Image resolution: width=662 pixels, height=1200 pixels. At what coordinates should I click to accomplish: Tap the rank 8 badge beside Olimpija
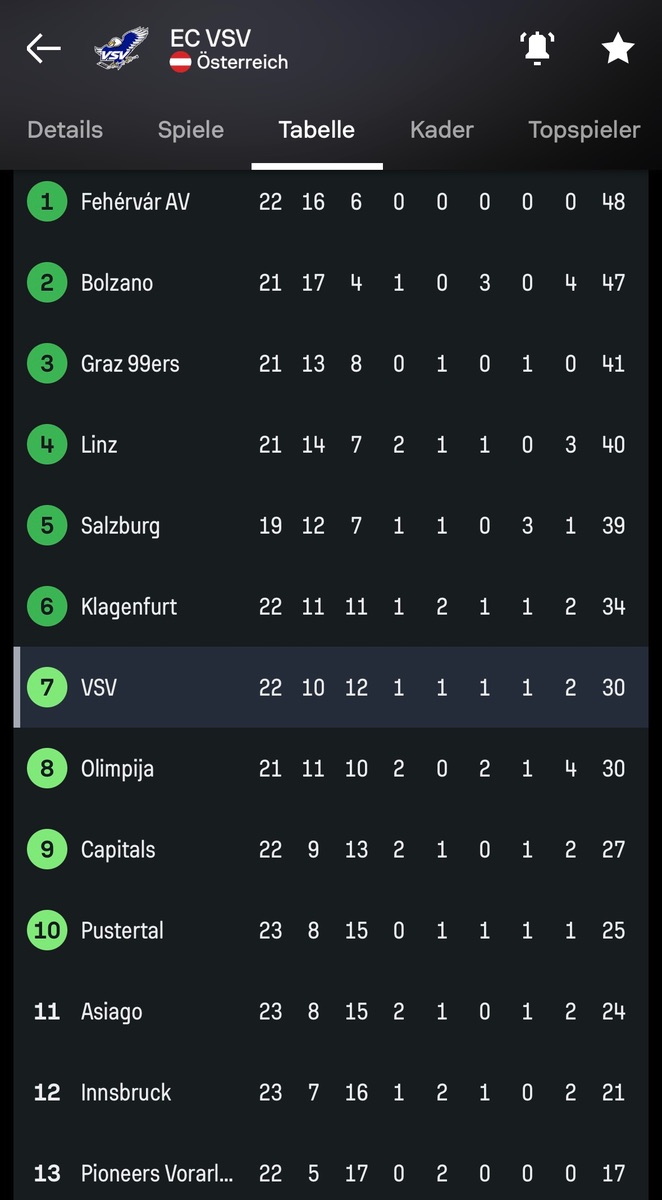coord(47,769)
